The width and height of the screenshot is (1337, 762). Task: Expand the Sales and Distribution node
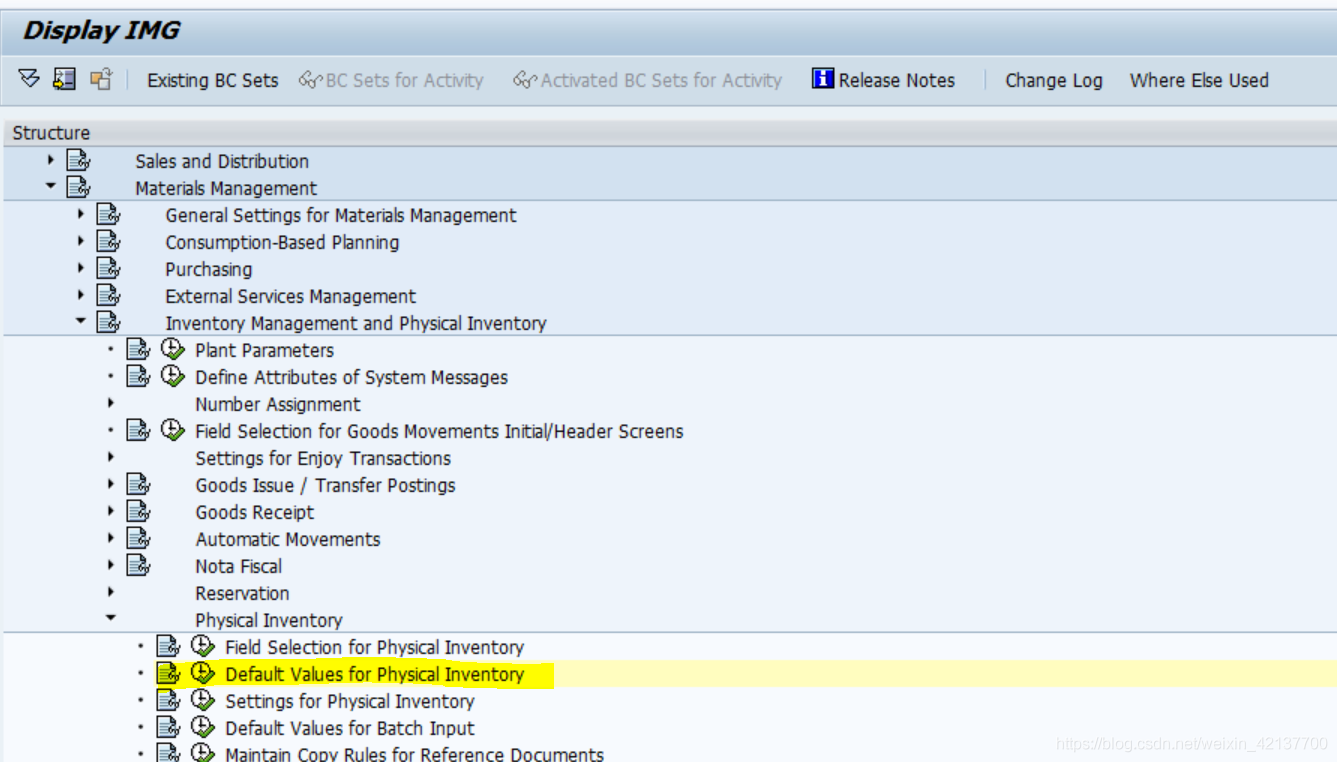[x=50, y=160]
